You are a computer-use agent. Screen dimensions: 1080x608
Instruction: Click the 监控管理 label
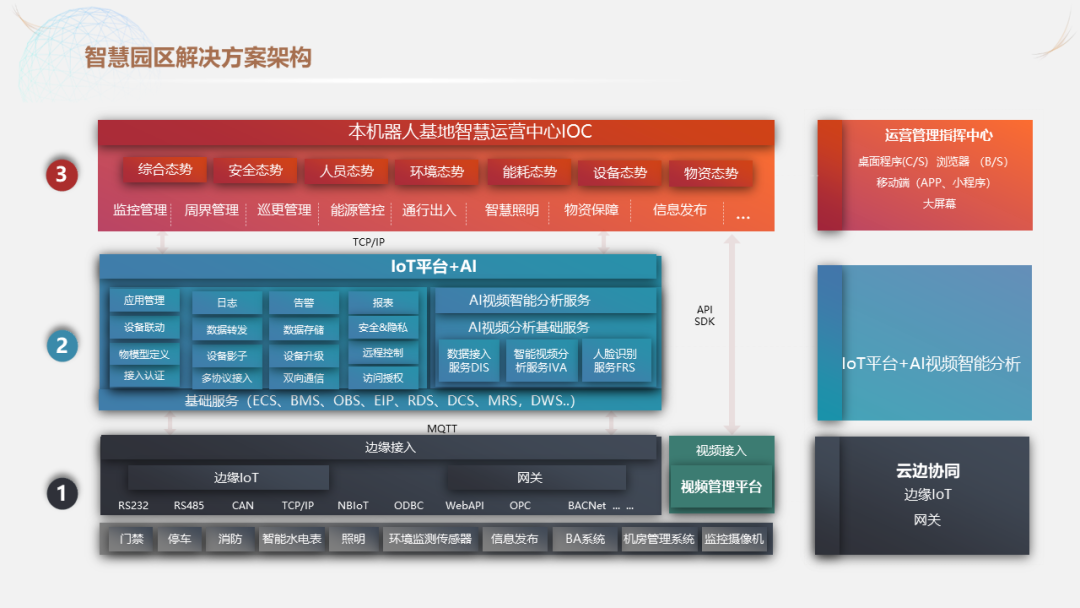click(x=140, y=210)
